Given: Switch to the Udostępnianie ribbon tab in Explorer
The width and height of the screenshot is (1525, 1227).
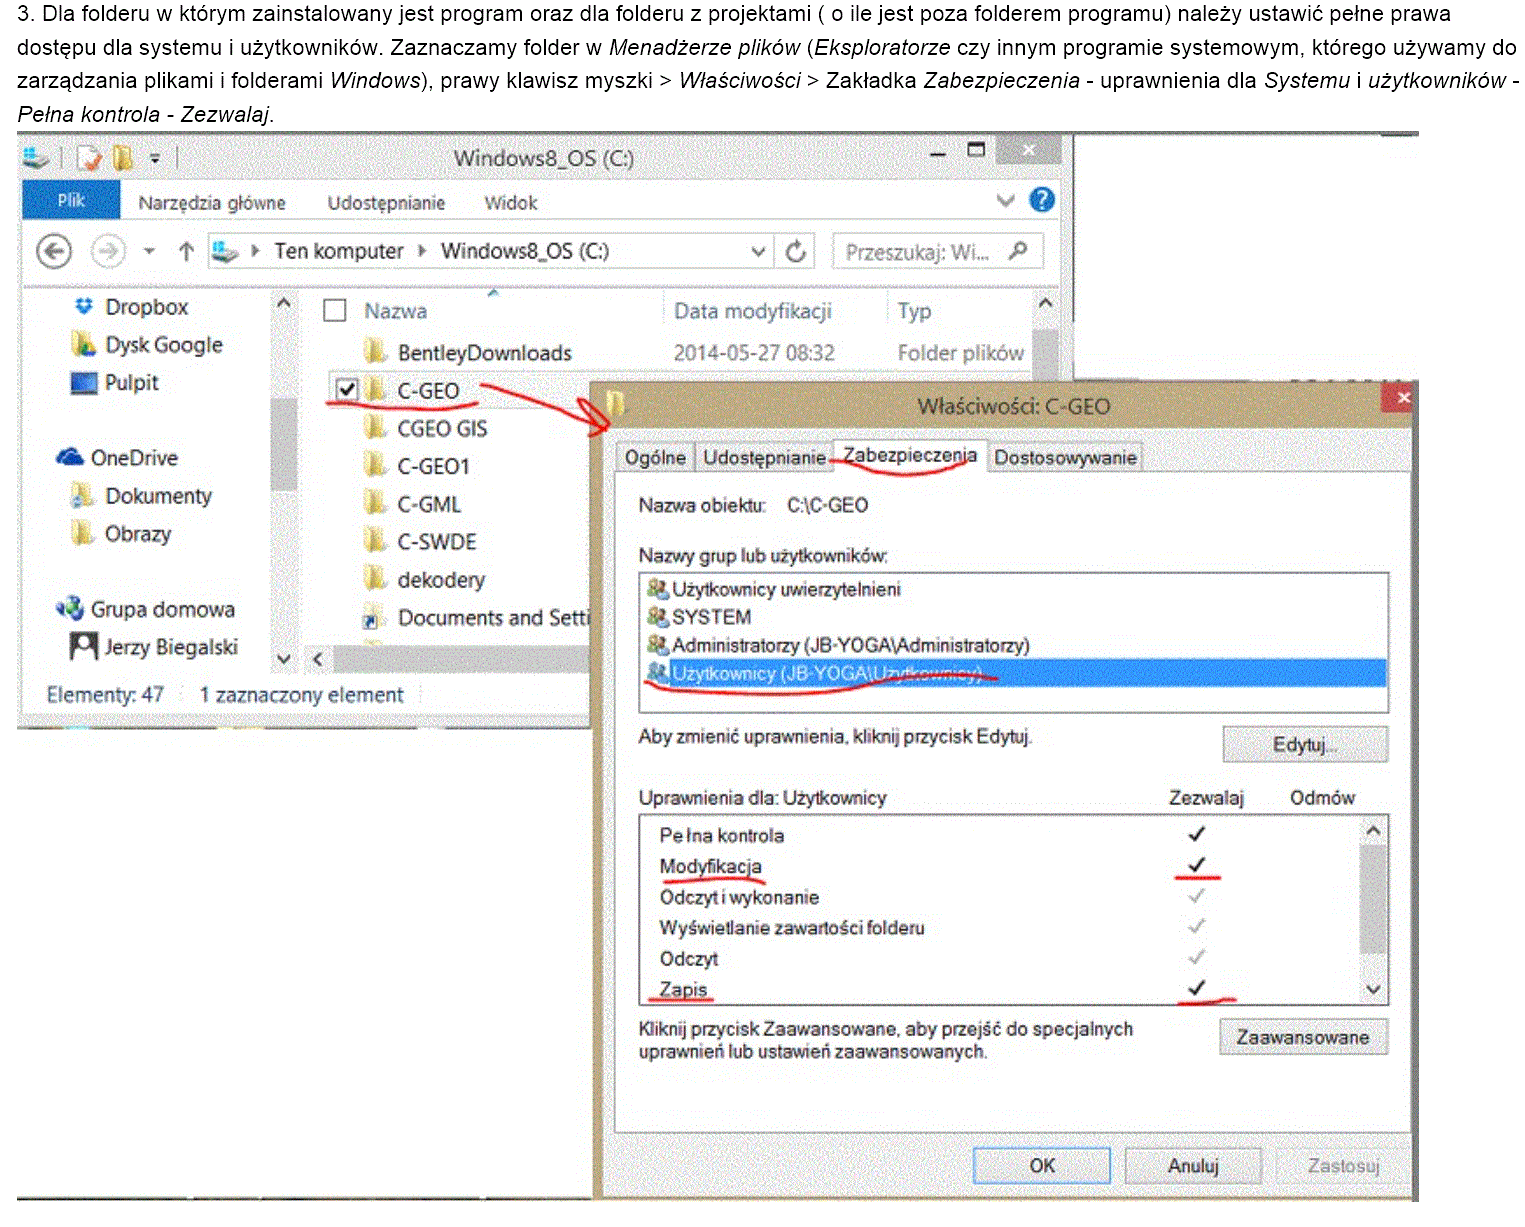Looking at the screenshot, I should [386, 203].
